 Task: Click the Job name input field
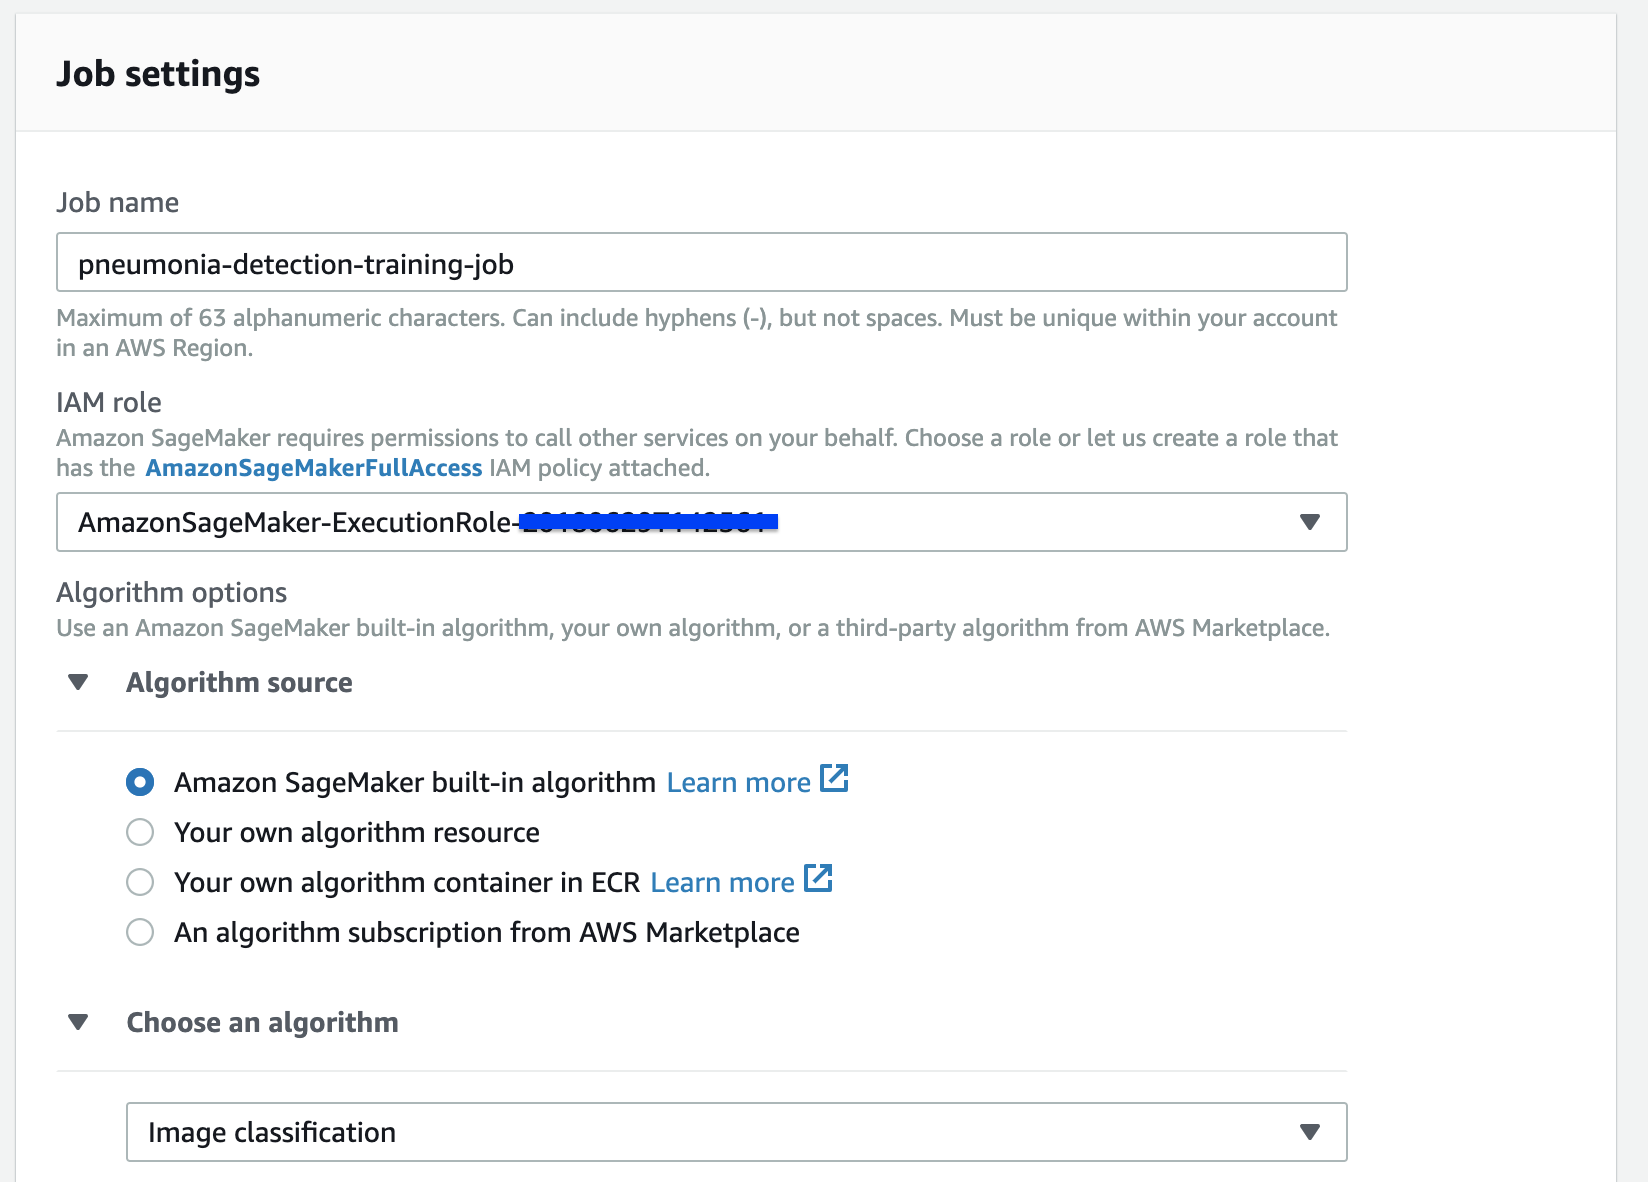700,263
